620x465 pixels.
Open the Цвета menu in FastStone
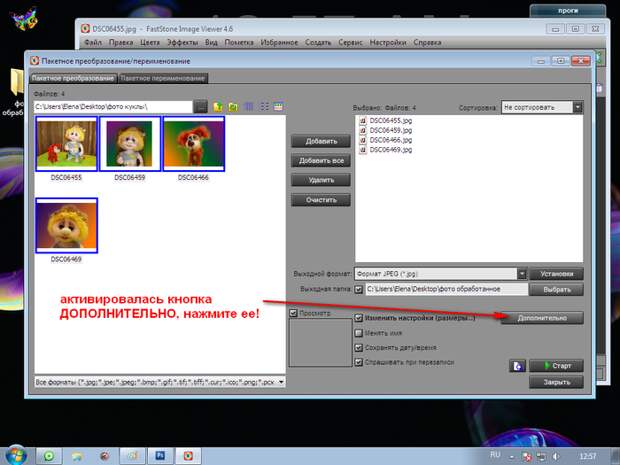(150, 42)
